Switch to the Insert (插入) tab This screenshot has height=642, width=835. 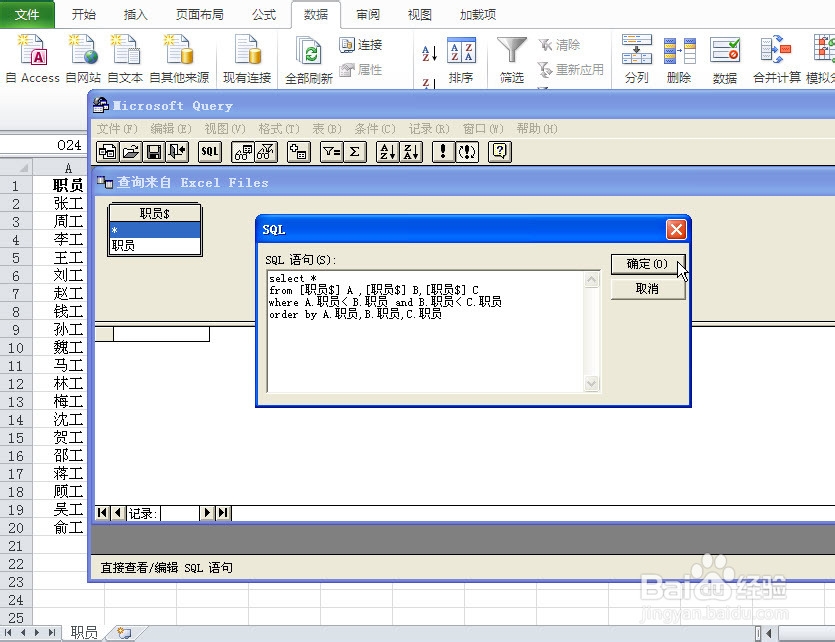tap(135, 14)
